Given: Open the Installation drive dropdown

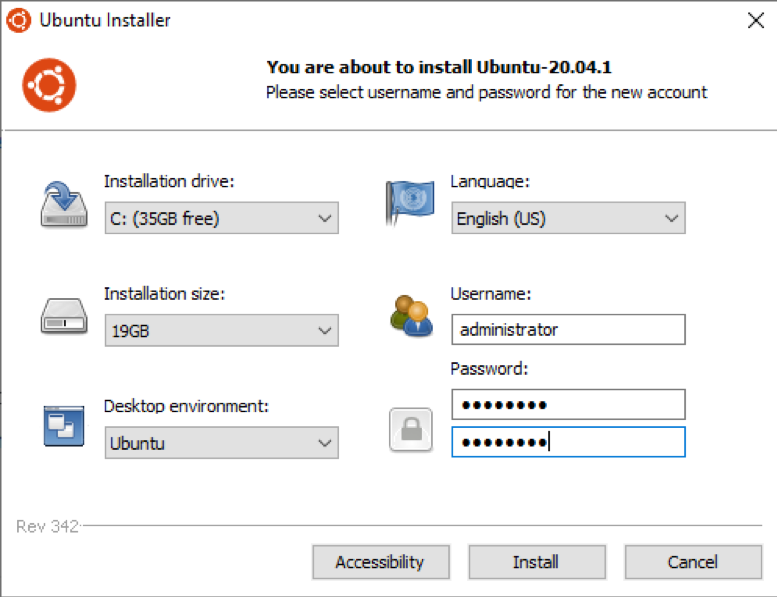Looking at the screenshot, I should tap(222, 218).
